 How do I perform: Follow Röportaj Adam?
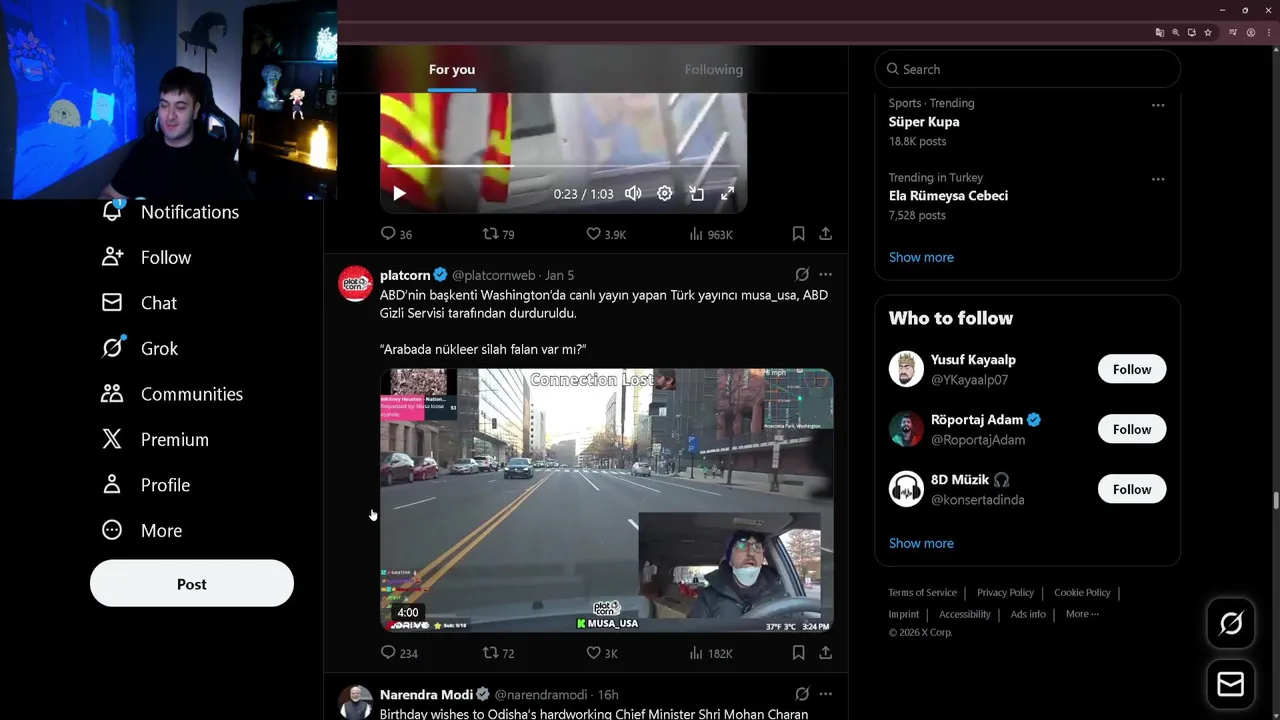click(1132, 429)
